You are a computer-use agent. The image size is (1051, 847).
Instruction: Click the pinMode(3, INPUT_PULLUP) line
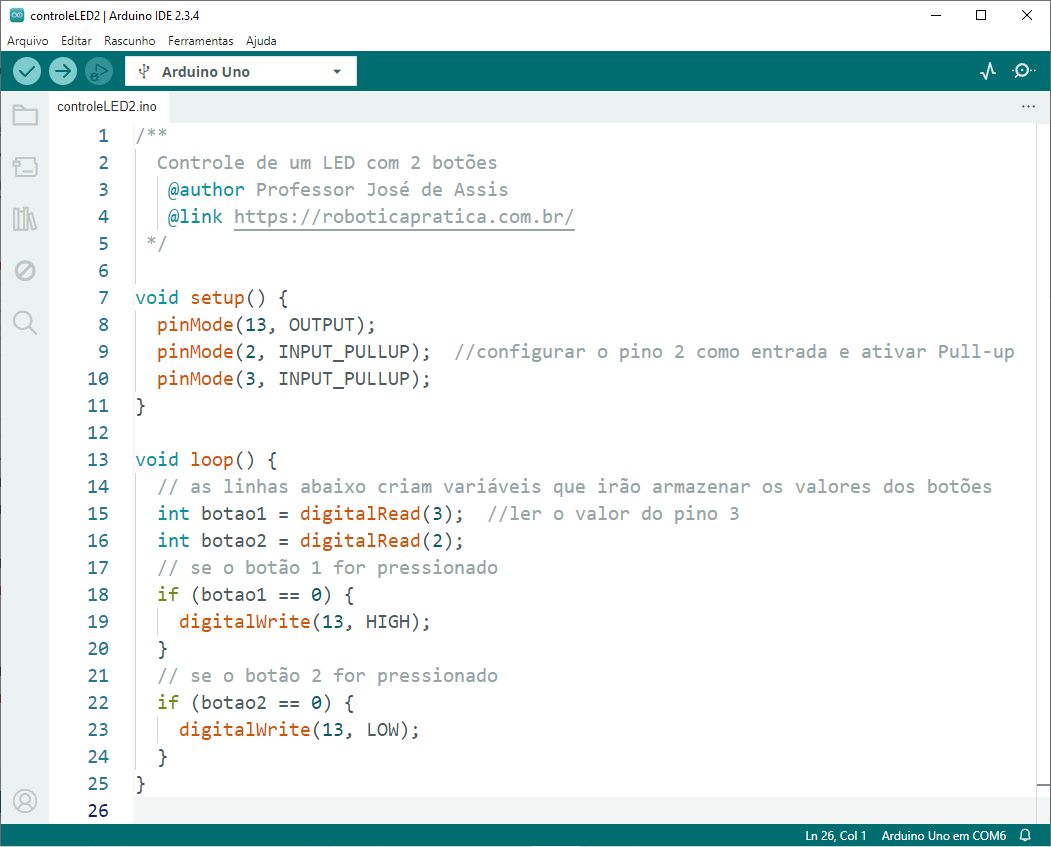(294, 379)
